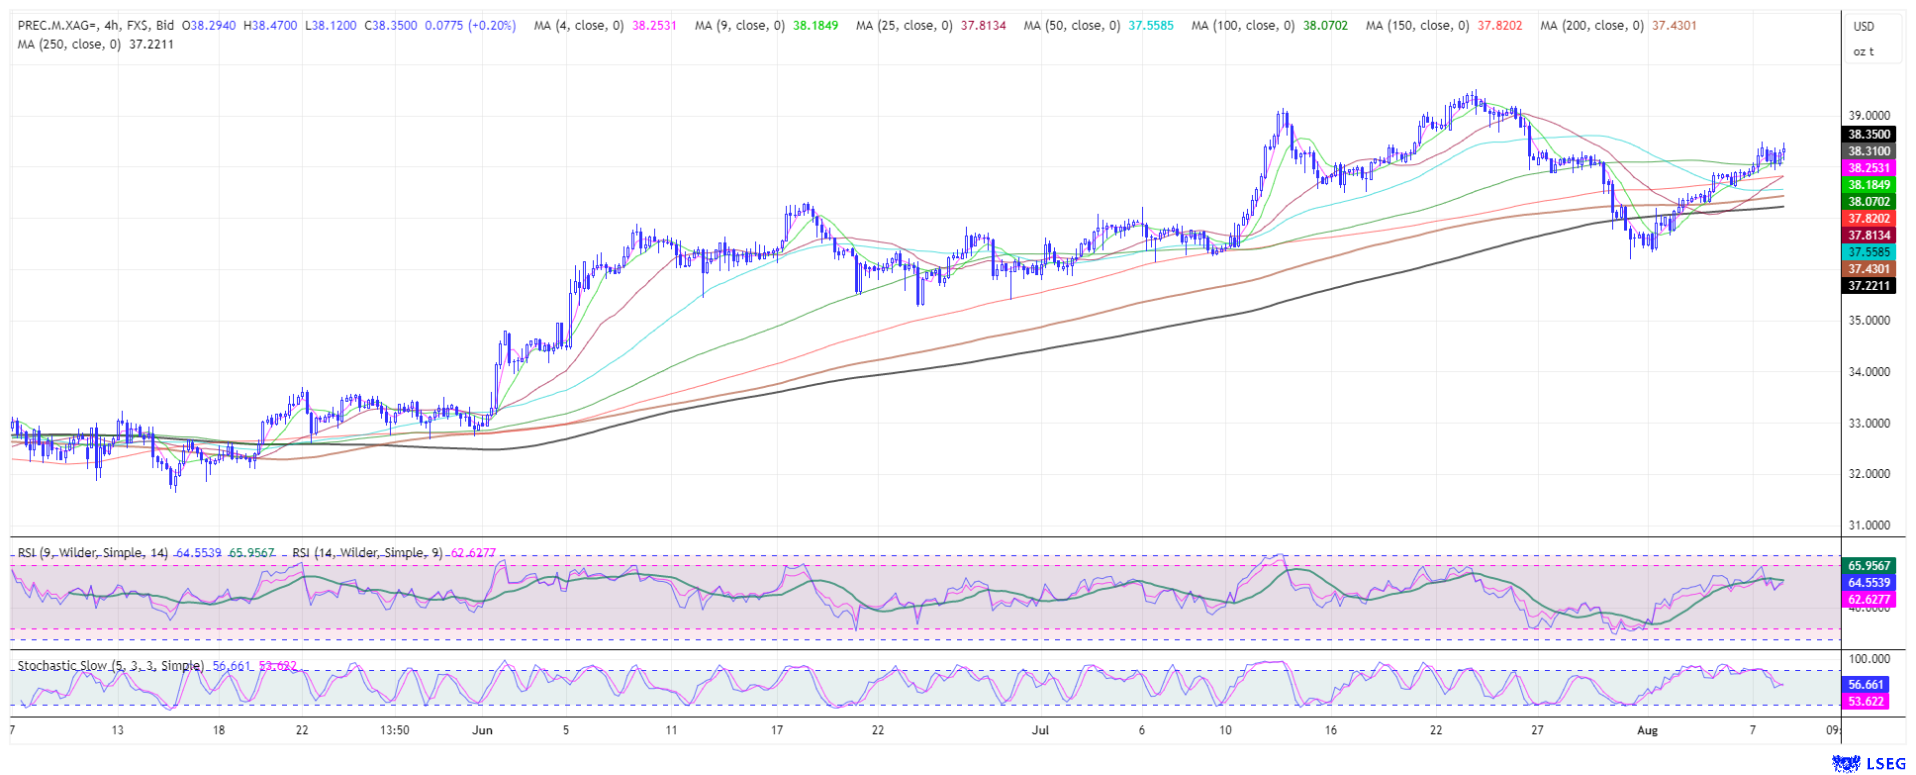The width and height of the screenshot is (1916, 775).
Task: Open the oz t unit selector
Action: 1863,52
